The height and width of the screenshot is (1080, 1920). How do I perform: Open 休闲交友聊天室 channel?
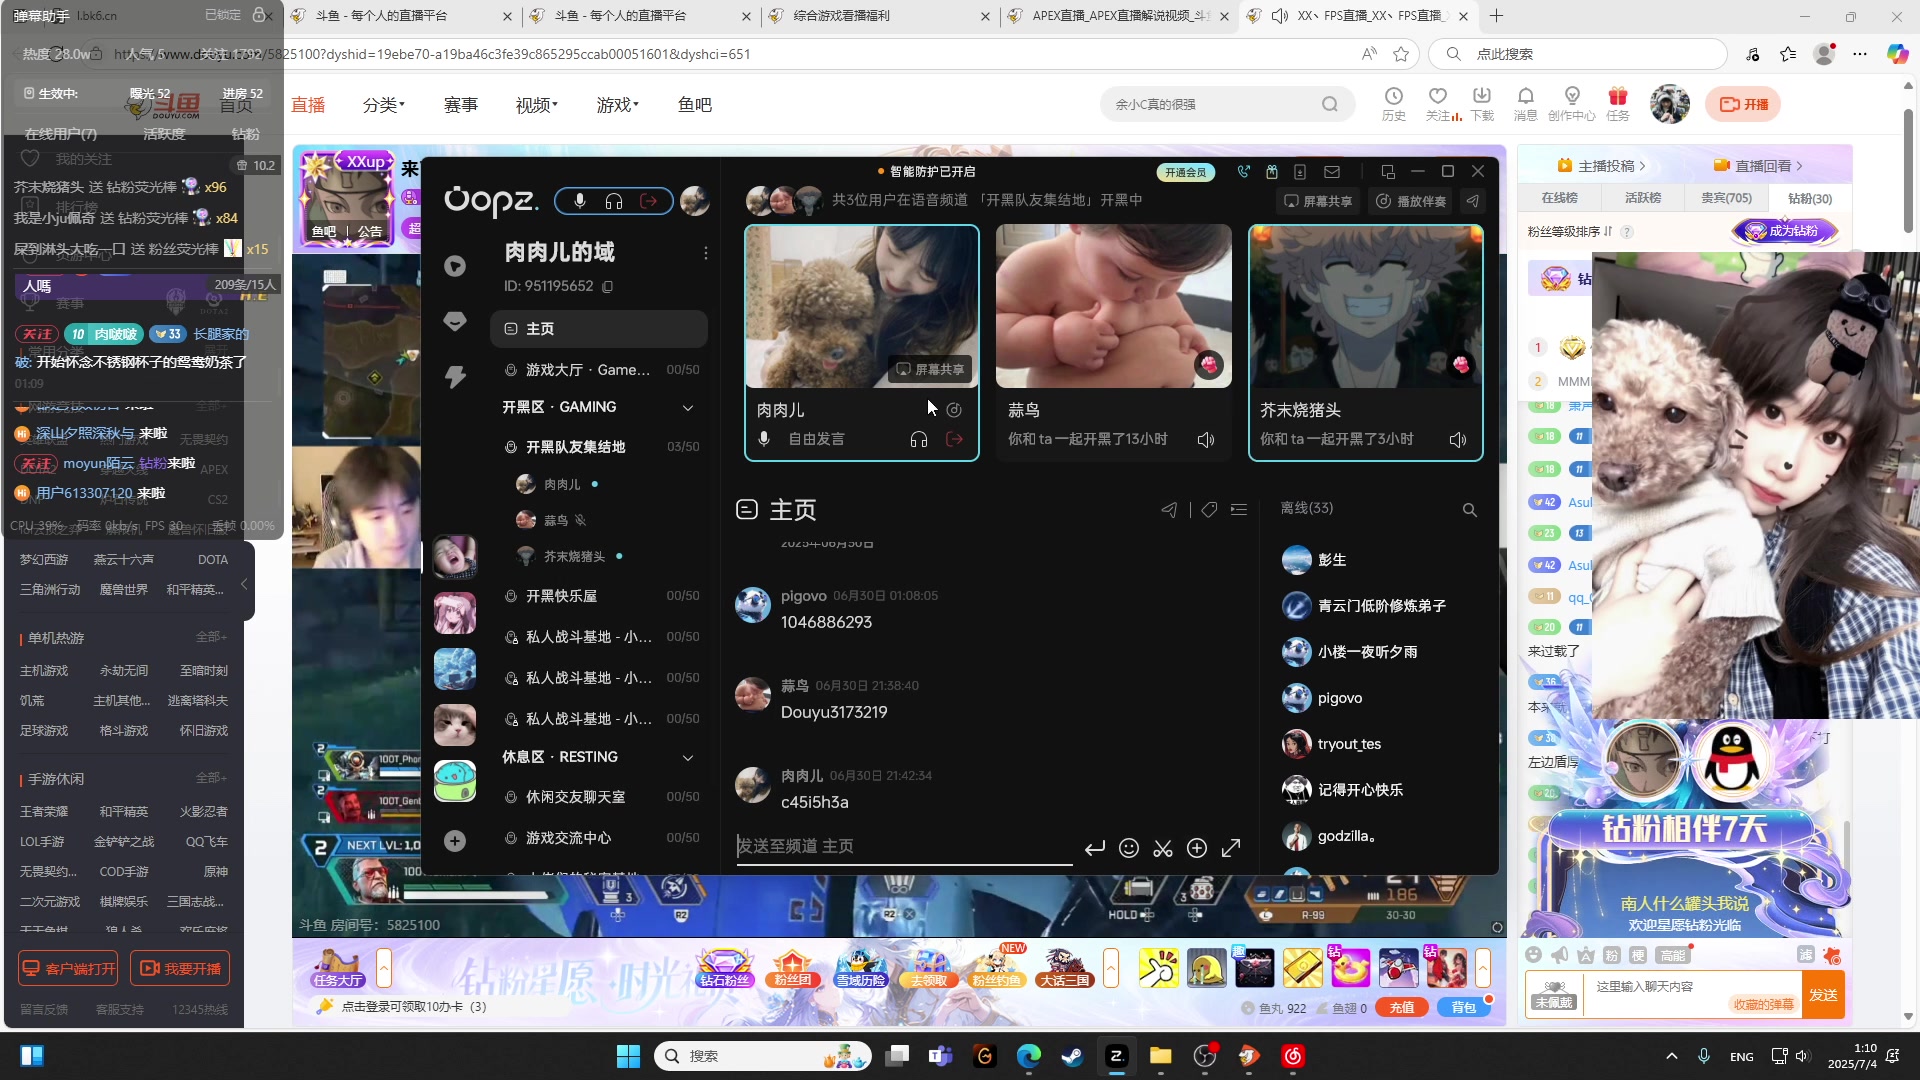click(x=599, y=797)
